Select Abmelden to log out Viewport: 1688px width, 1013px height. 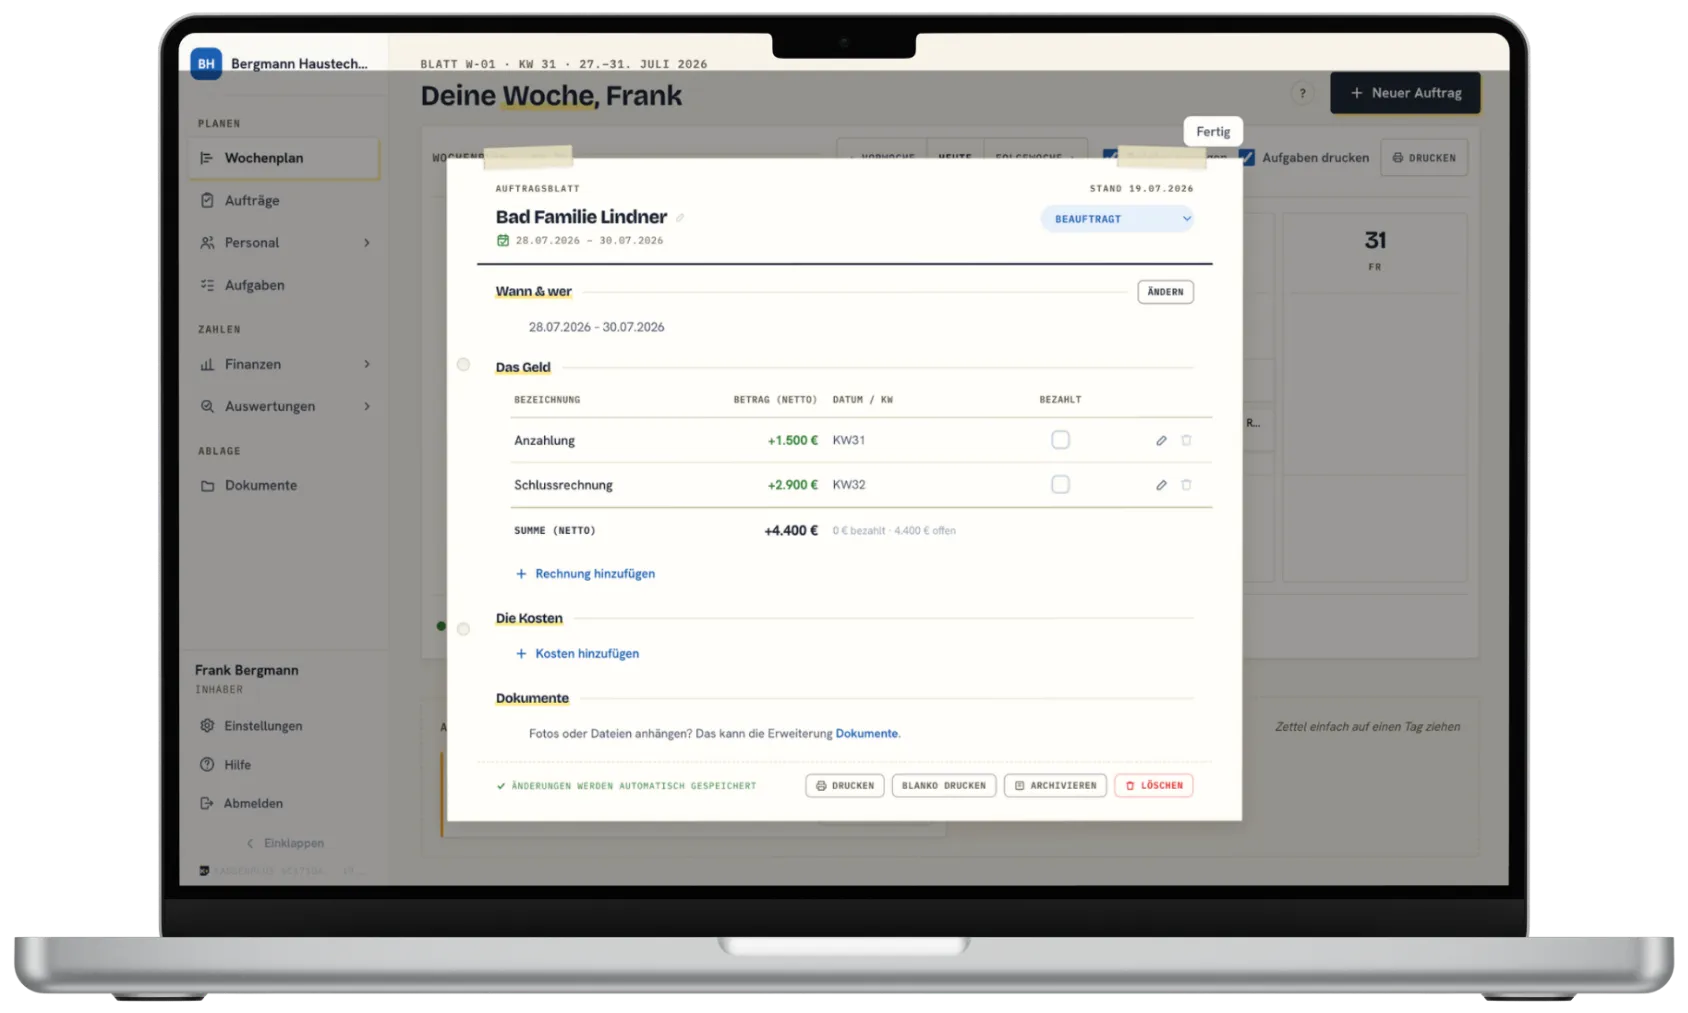(x=284, y=803)
